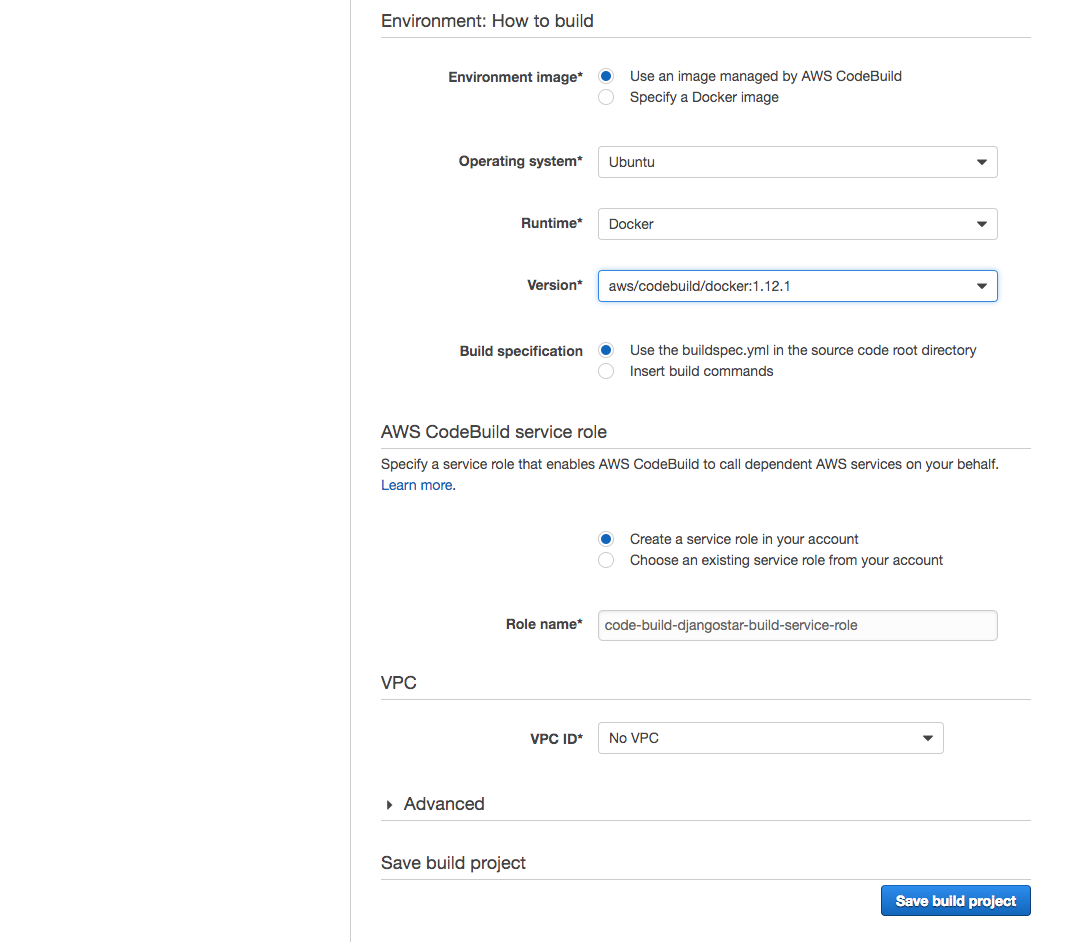Select 'Specify a Docker image' option

[606, 97]
